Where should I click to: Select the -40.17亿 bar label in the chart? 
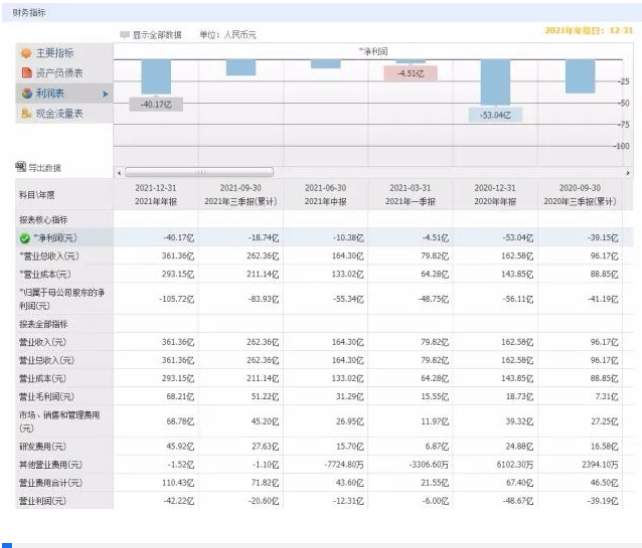[x=155, y=103]
